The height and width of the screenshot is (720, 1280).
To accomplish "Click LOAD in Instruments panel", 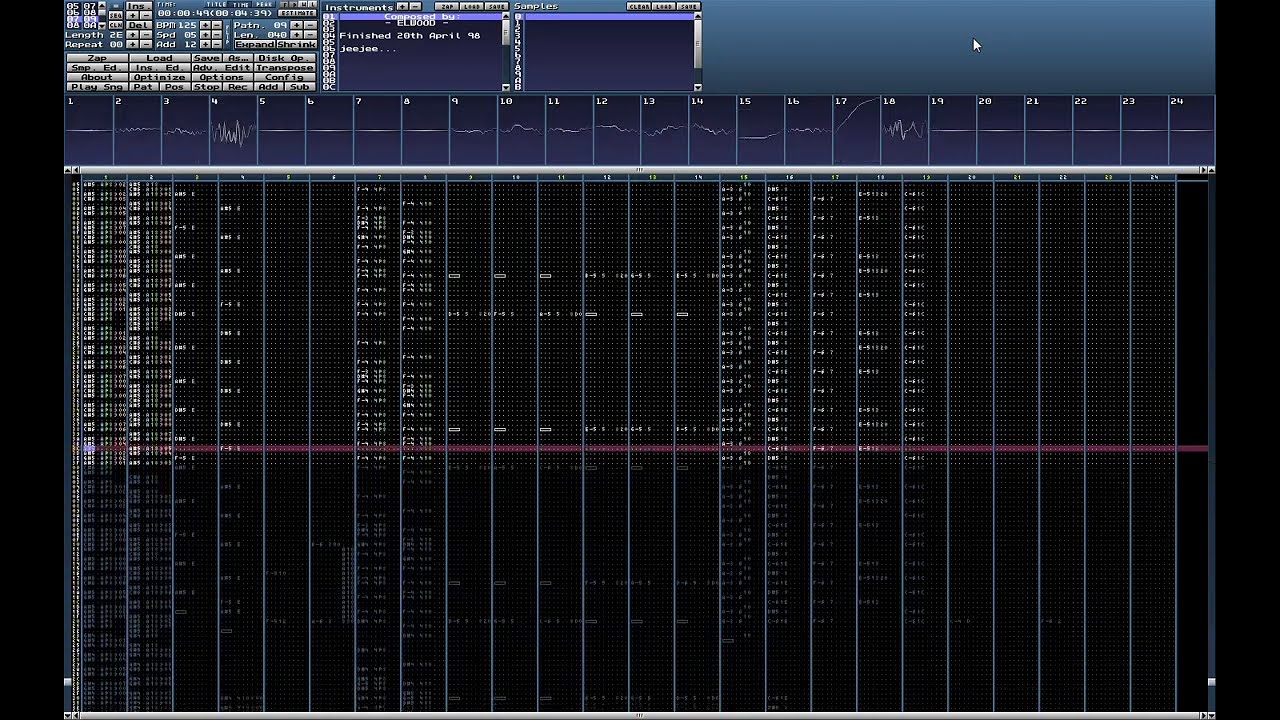I will pyautogui.click(x=472, y=6).
